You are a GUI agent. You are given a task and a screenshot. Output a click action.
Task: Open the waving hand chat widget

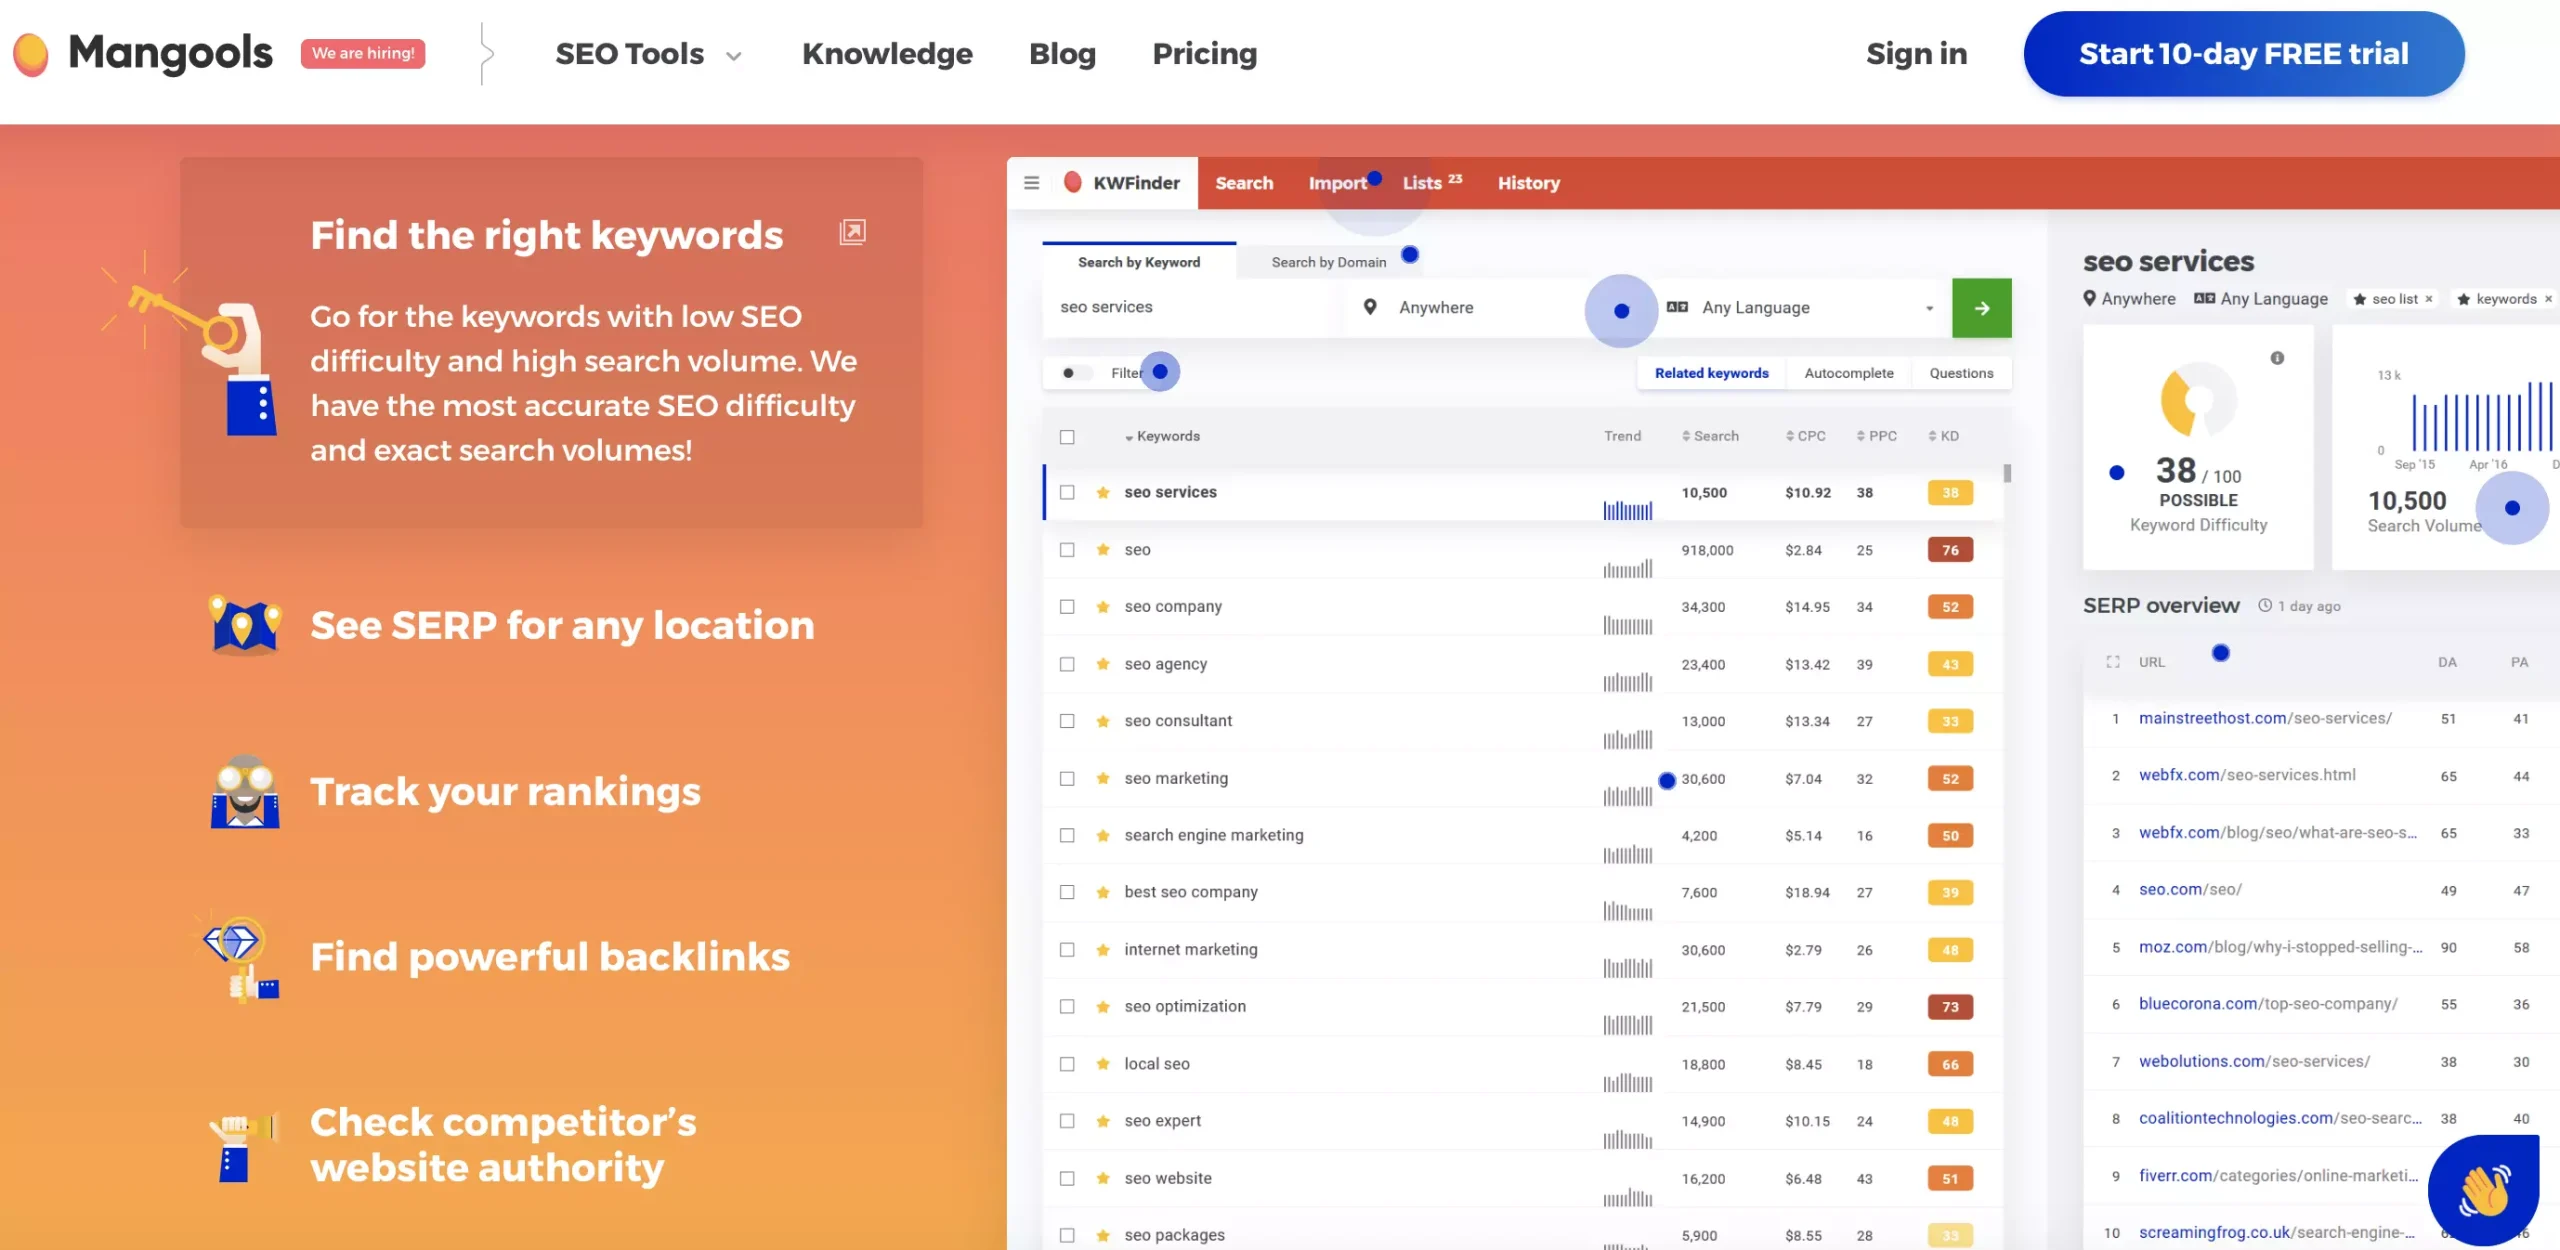point(2483,1190)
